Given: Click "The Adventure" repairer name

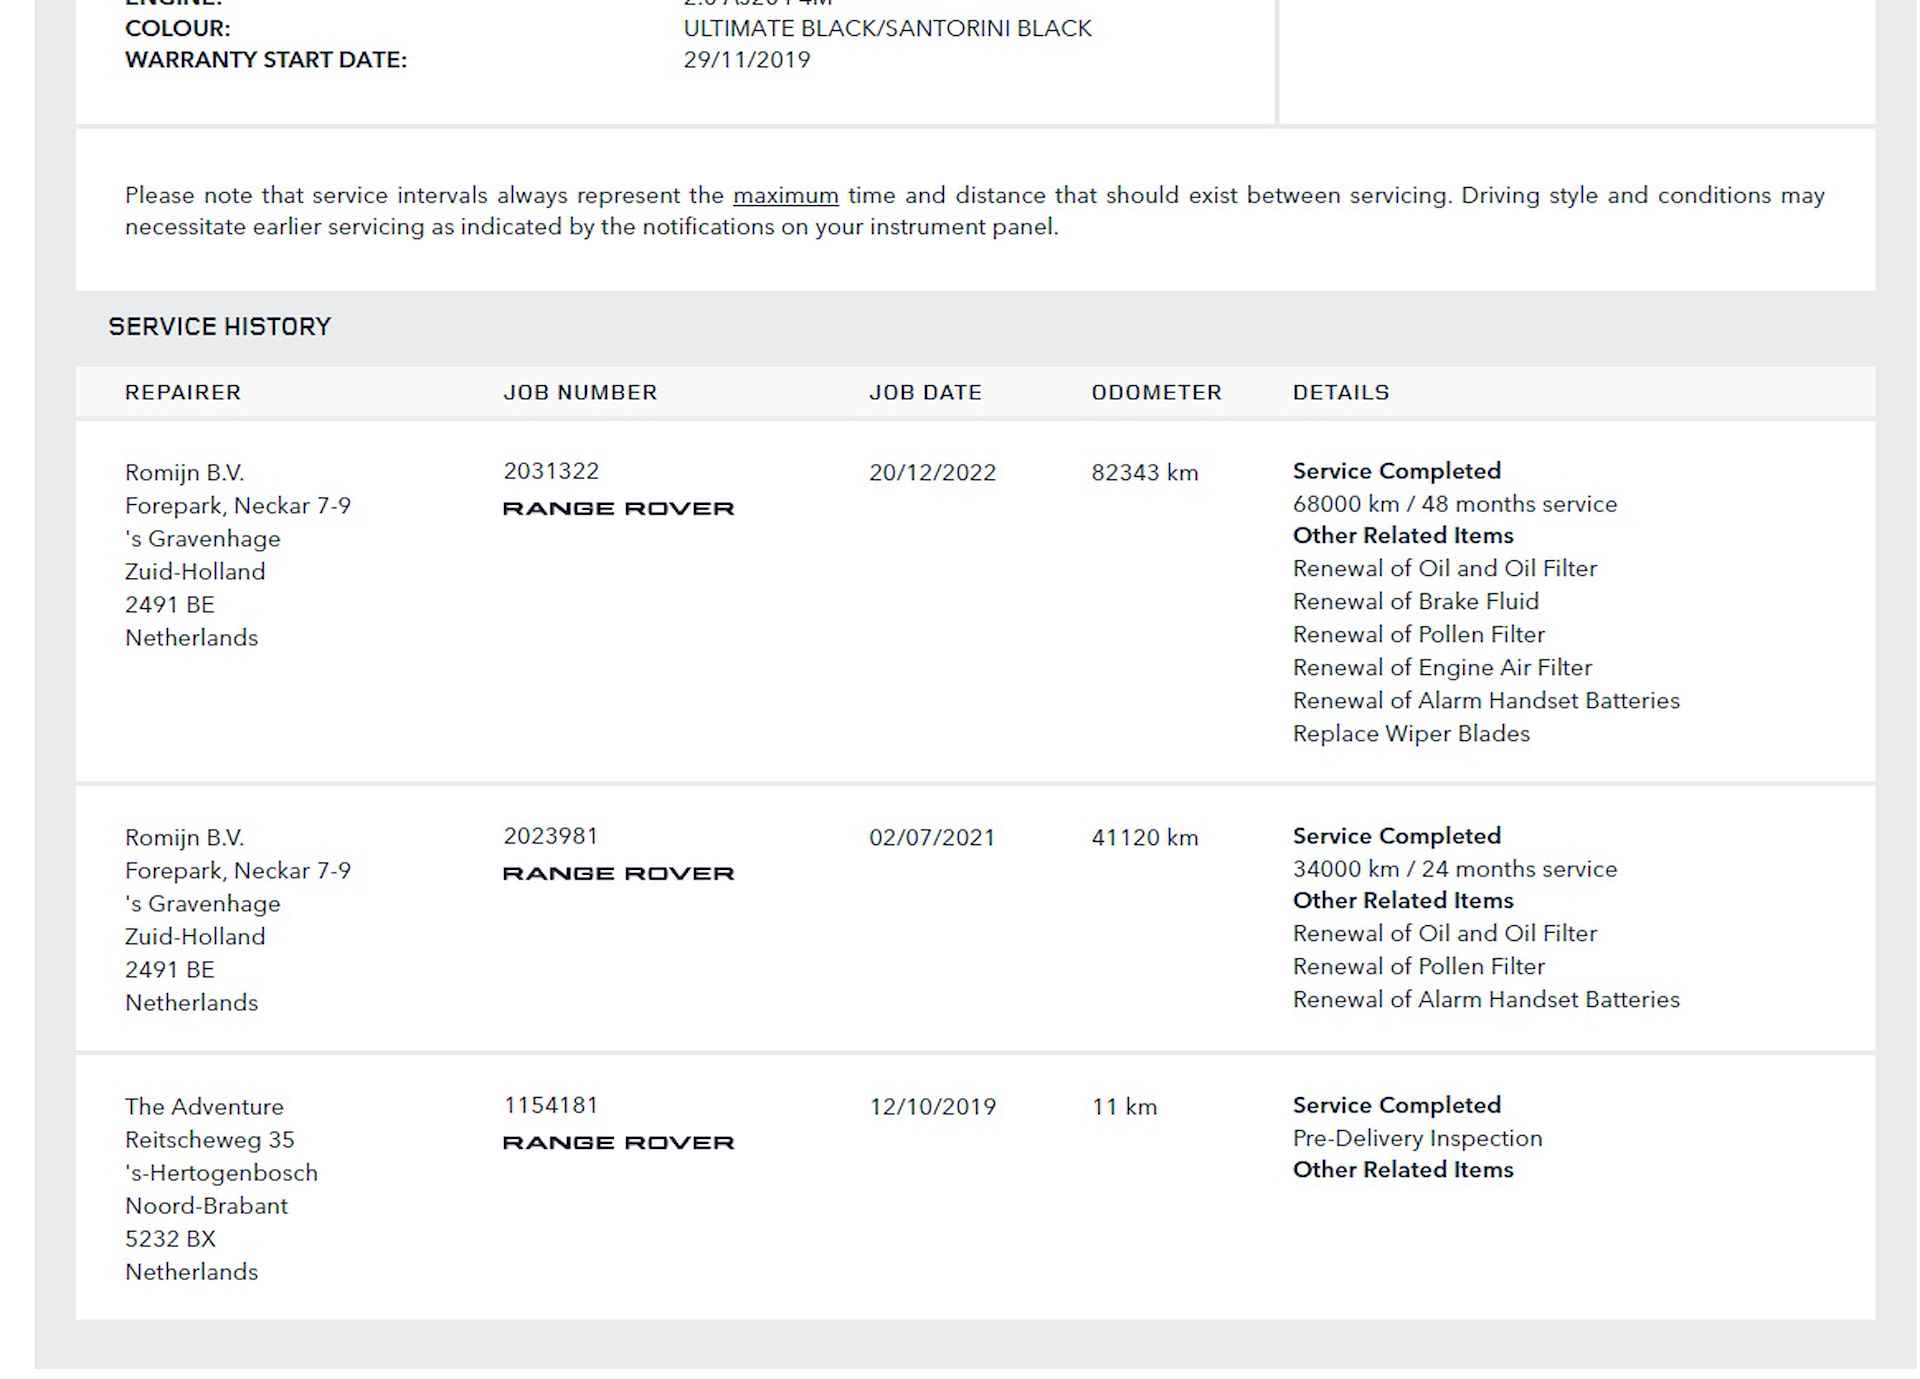Looking at the screenshot, I should pos(205,1107).
